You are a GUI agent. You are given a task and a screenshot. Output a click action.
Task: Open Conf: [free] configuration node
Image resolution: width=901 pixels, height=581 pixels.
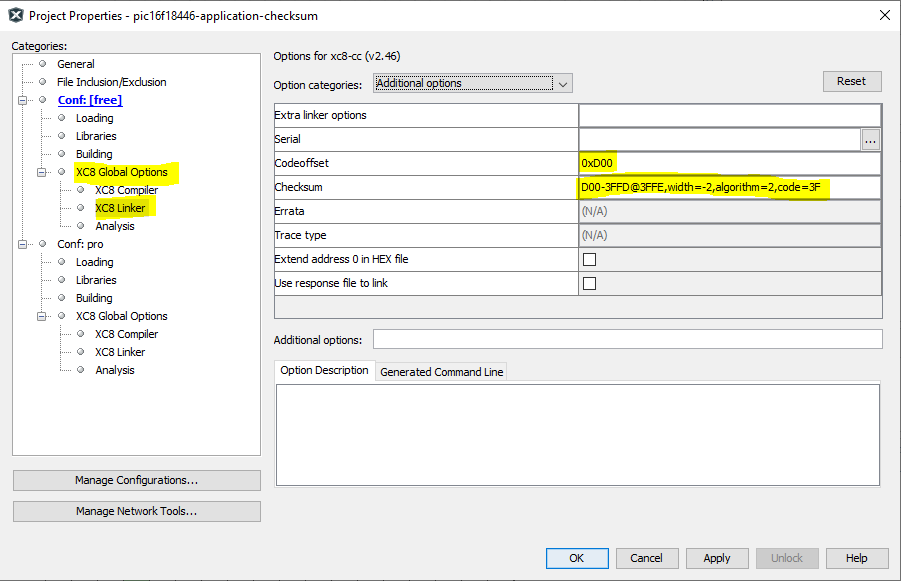90,100
